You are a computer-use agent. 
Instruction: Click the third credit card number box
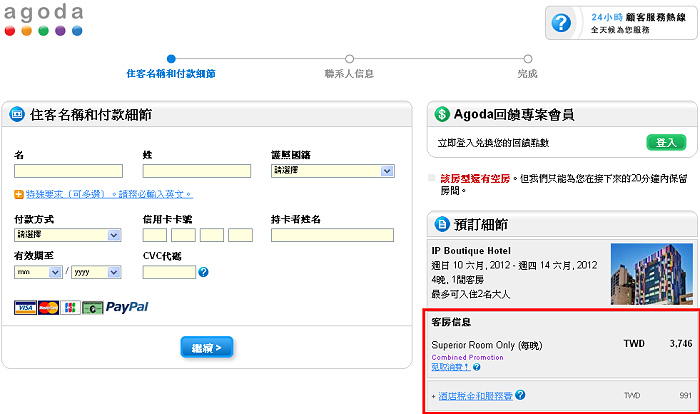pos(212,235)
